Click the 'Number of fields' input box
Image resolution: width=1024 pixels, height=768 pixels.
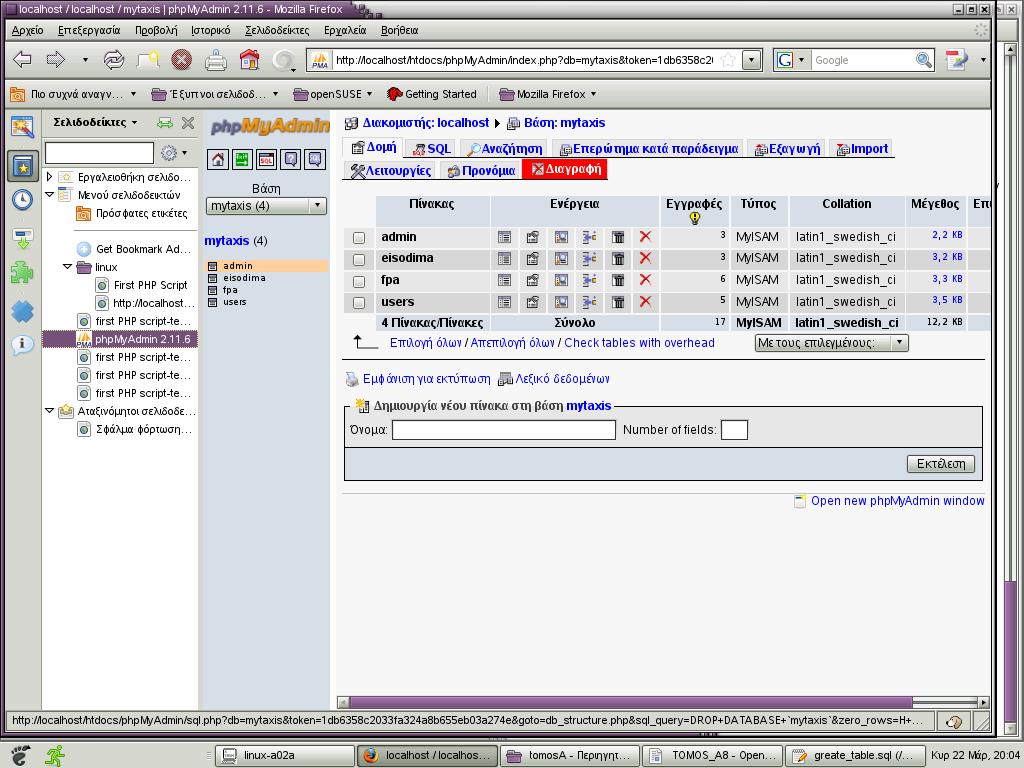pyautogui.click(x=734, y=430)
